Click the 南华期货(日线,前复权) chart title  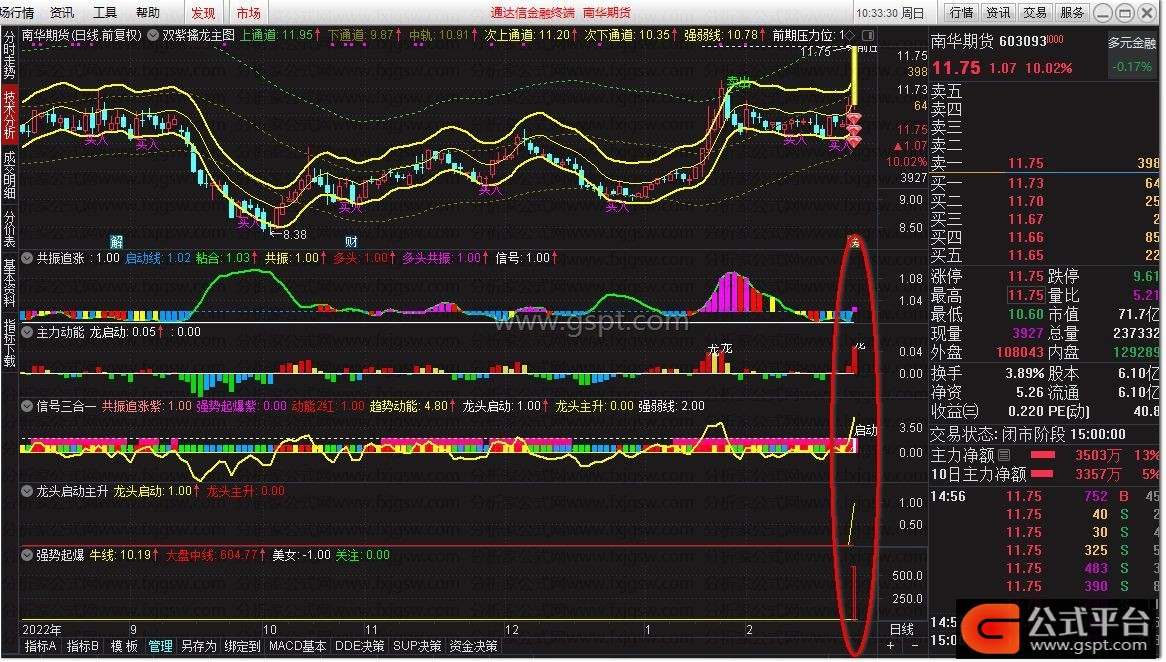coord(82,35)
